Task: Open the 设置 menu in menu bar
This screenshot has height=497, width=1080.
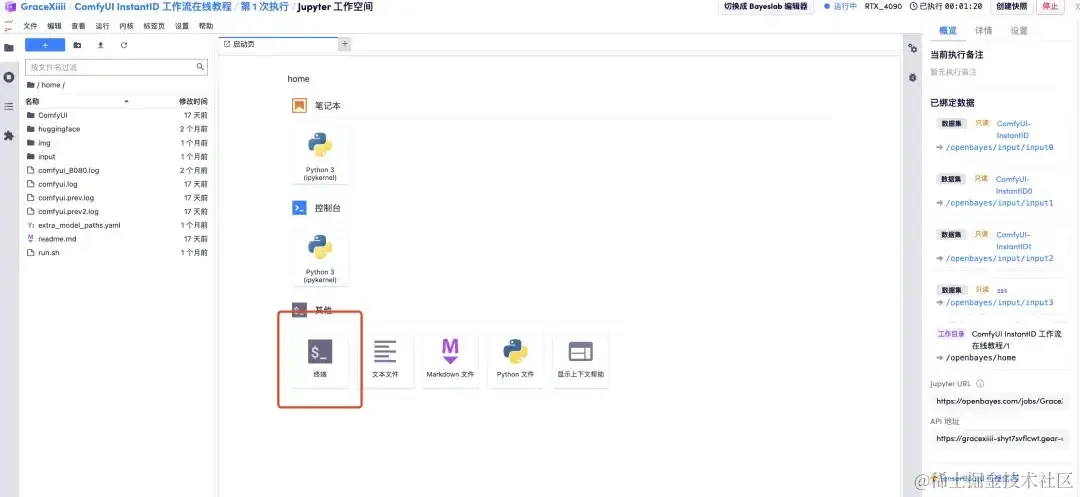Action: pos(182,26)
